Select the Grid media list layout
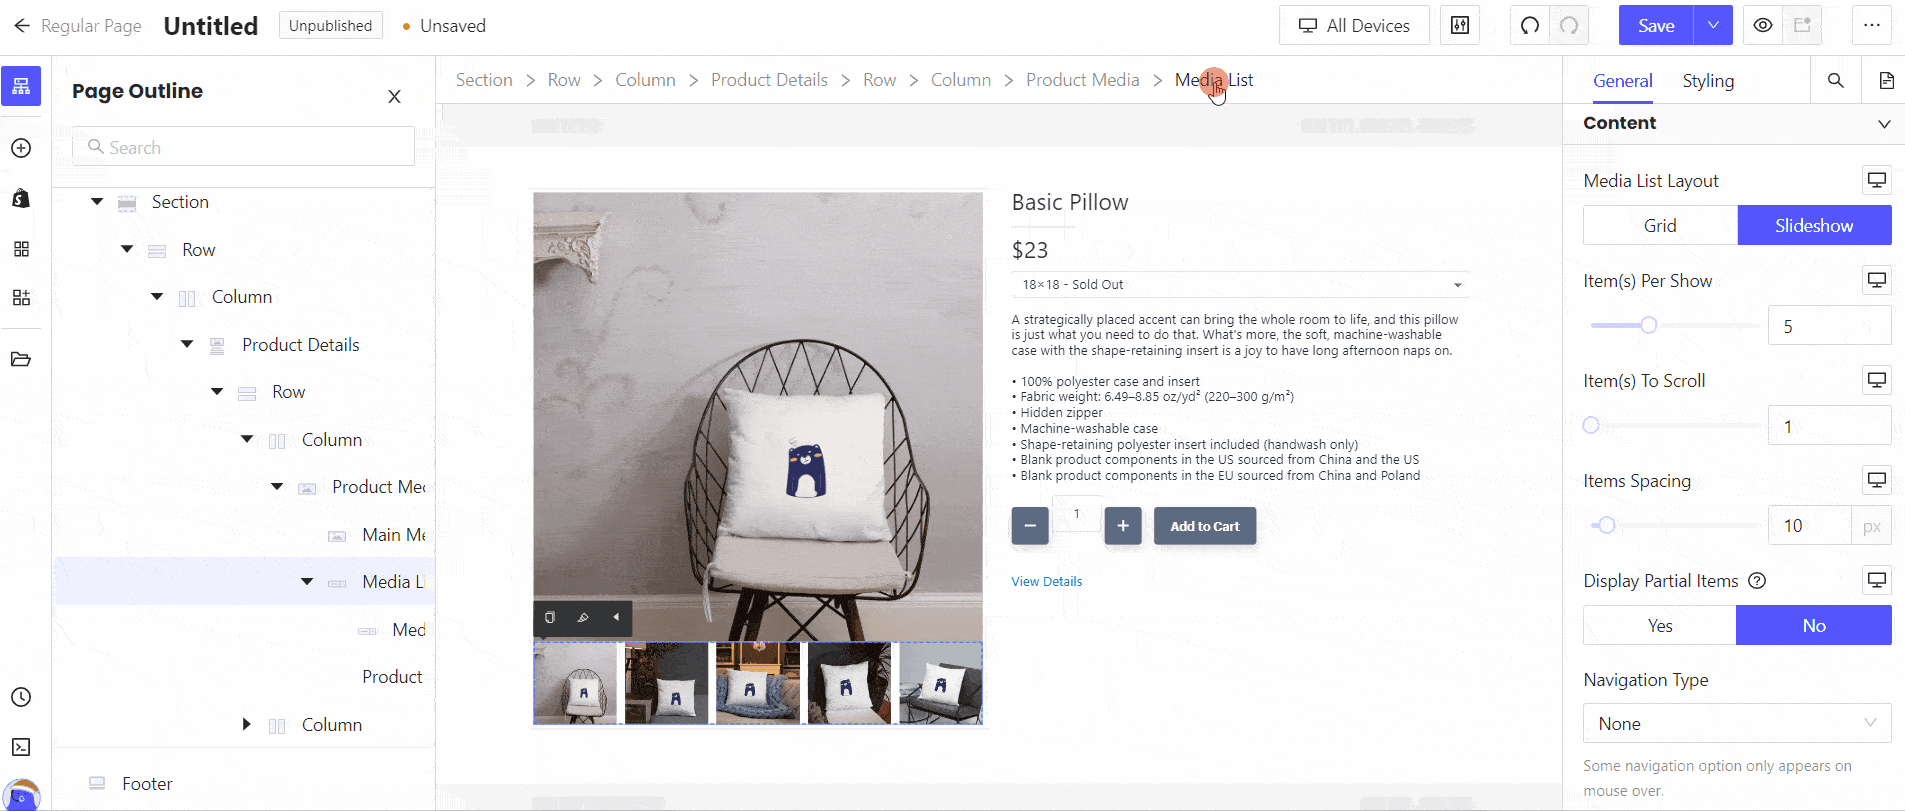This screenshot has width=1905, height=811. (1660, 225)
